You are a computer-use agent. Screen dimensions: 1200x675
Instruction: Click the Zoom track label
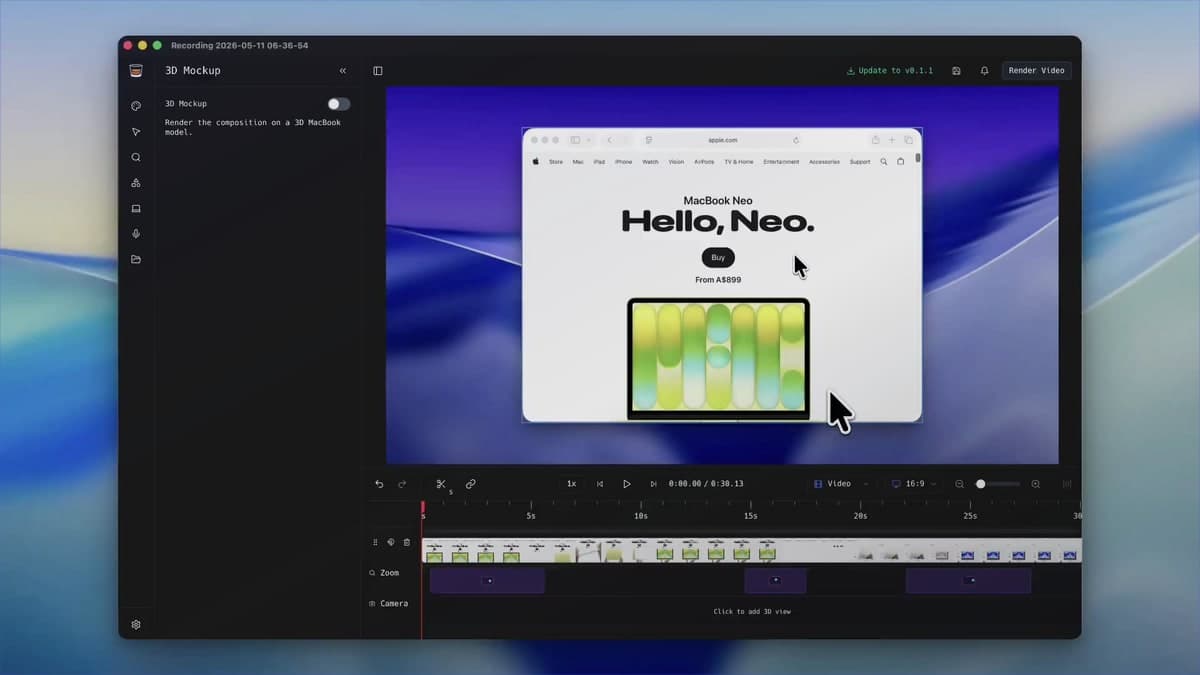(384, 573)
